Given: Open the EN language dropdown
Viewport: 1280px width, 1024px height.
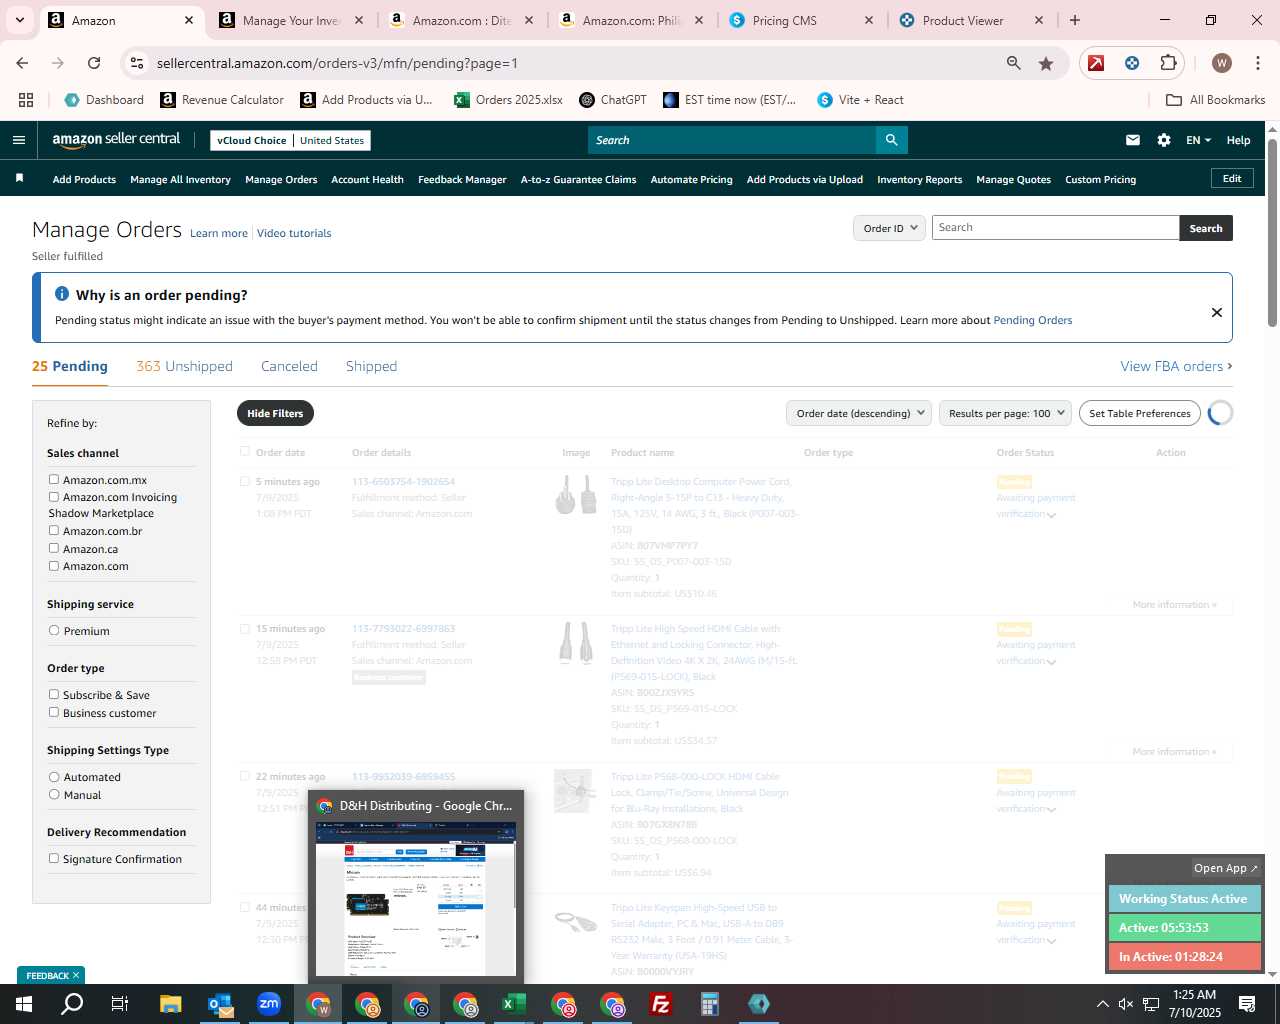Looking at the screenshot, I should 1198,140.
